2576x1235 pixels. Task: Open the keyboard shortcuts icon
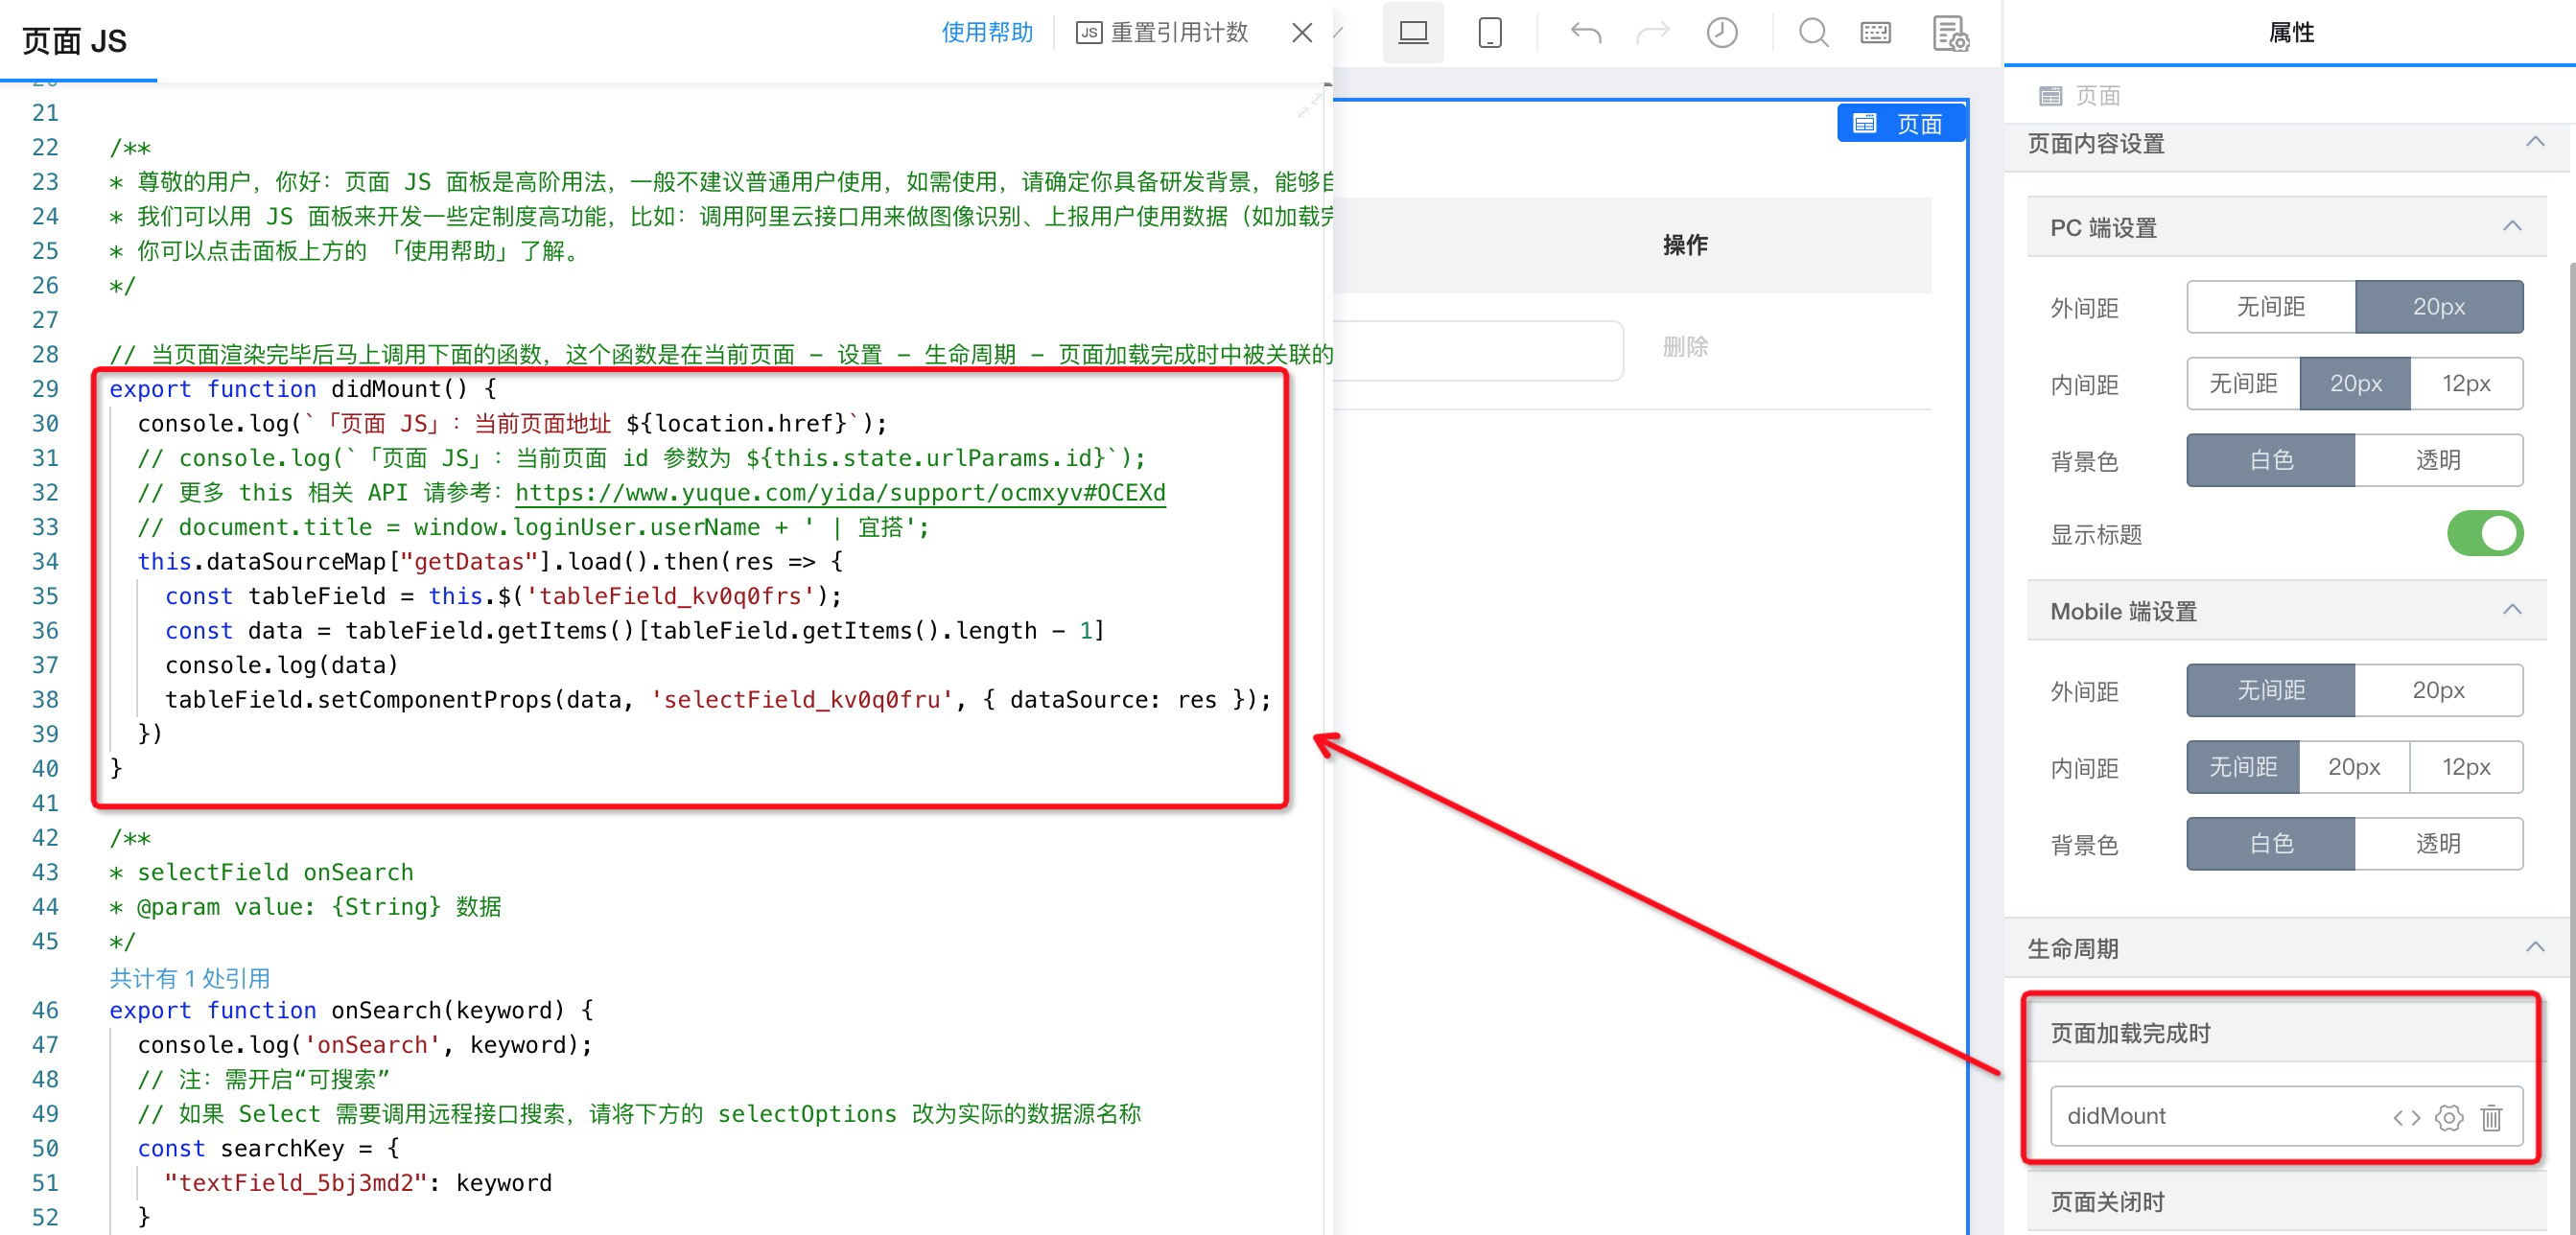(1875, 33)
